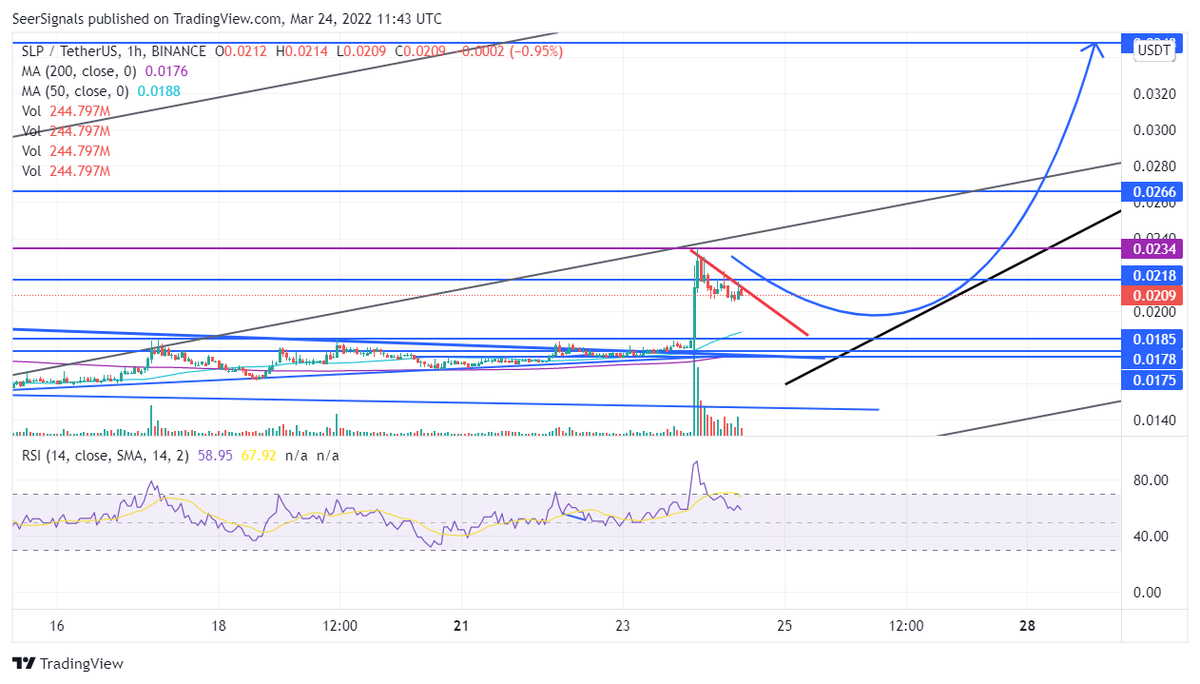
Task: Click the 0.0175 price level label
Action: pos(1155,379)
